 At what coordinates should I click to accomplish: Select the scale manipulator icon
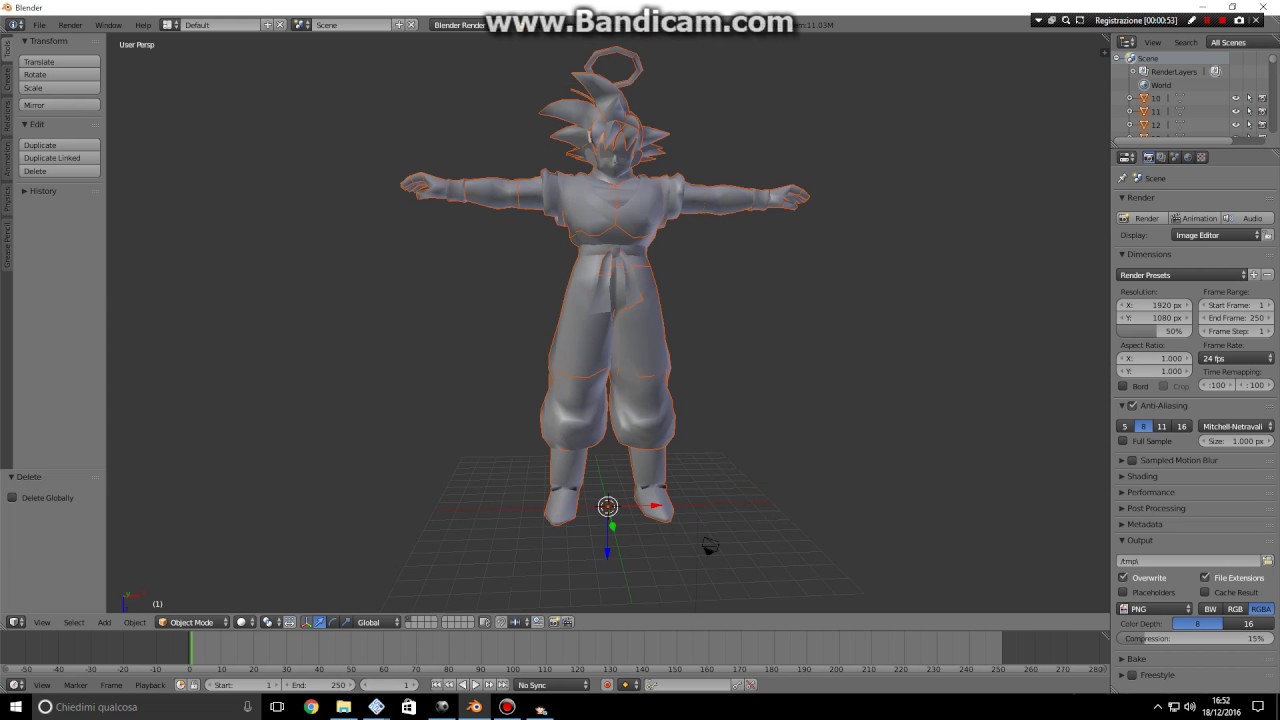(347, 622)
